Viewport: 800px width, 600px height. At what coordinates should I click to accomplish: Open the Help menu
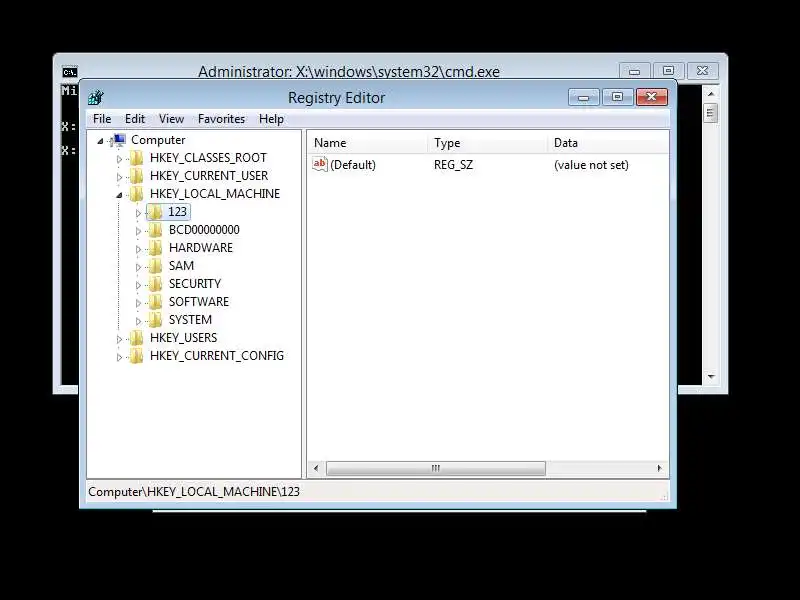[271, 119]
